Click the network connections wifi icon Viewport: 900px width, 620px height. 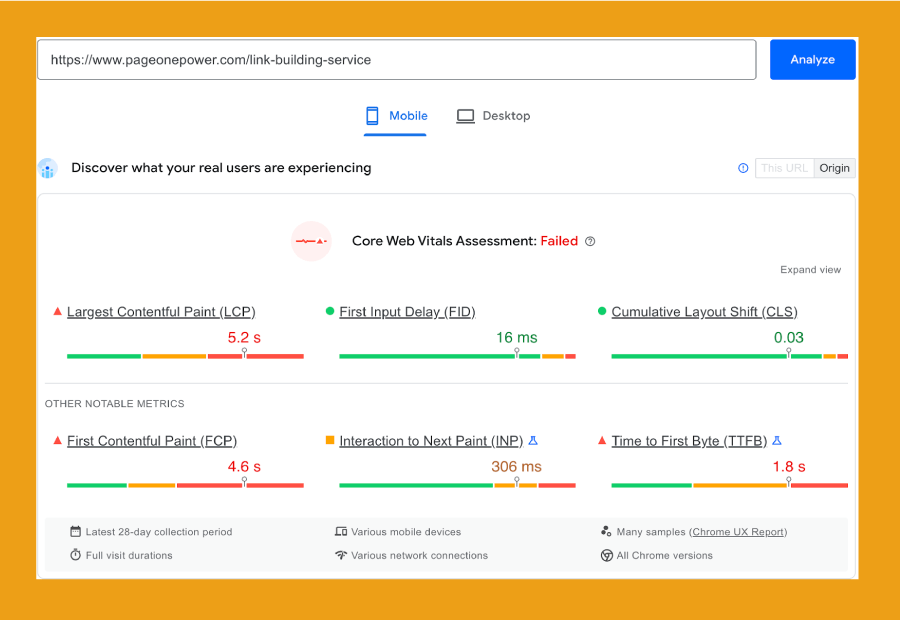(x=343, y=555)
